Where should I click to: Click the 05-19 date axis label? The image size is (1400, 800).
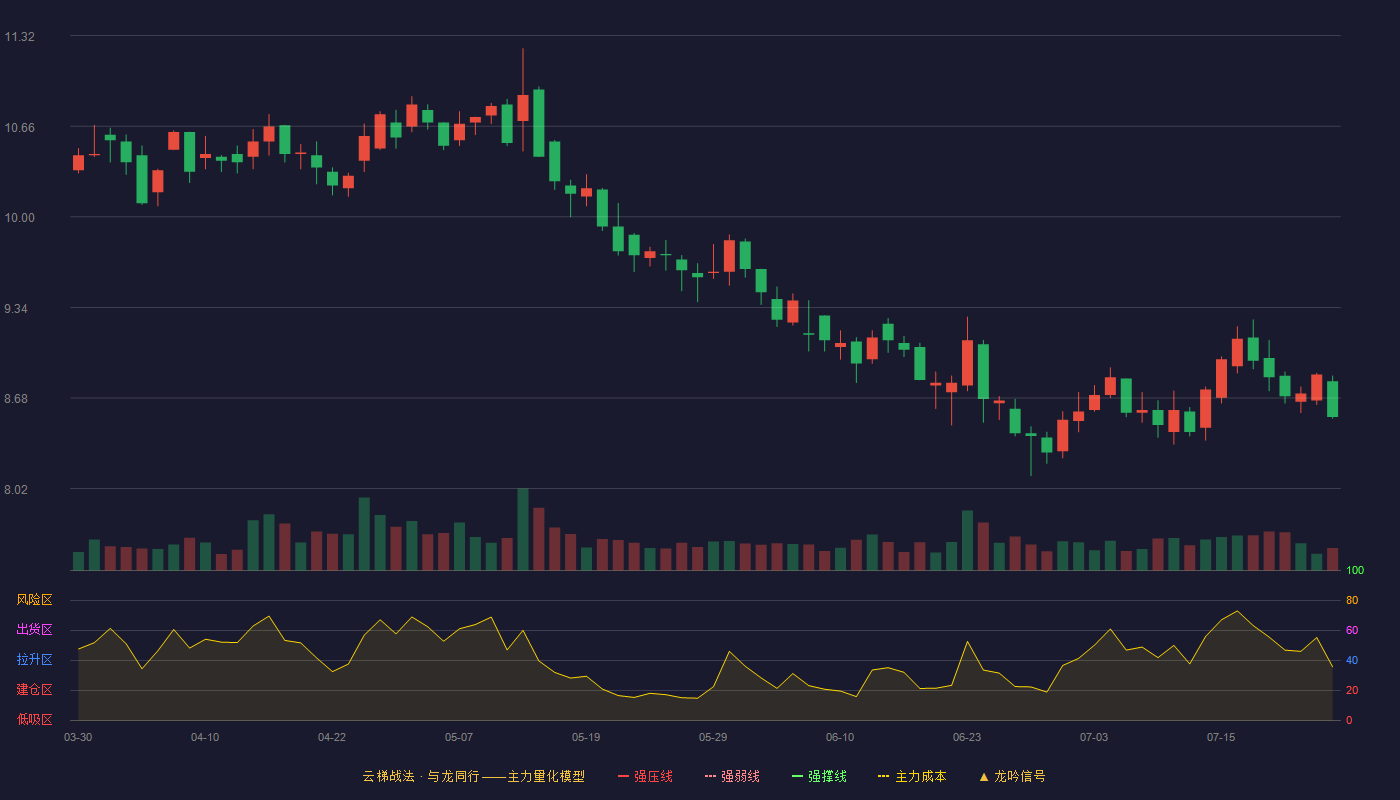pos(586,737)
